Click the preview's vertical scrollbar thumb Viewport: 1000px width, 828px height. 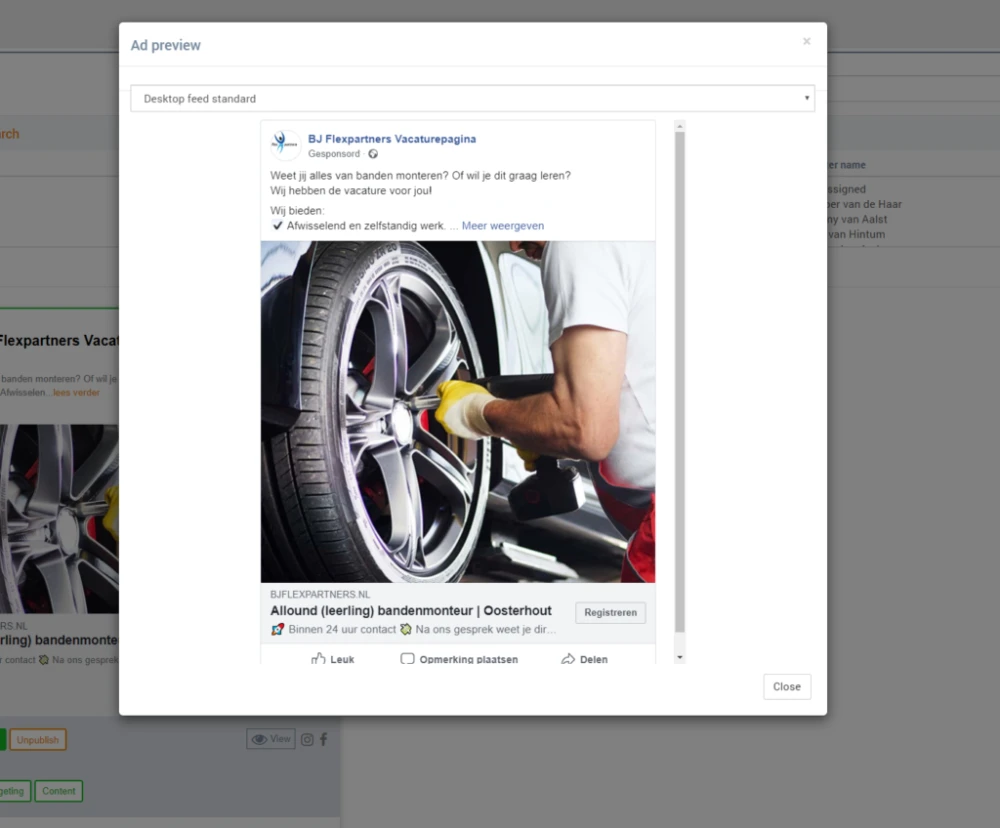pyautogui.click(x=680, y=380)
